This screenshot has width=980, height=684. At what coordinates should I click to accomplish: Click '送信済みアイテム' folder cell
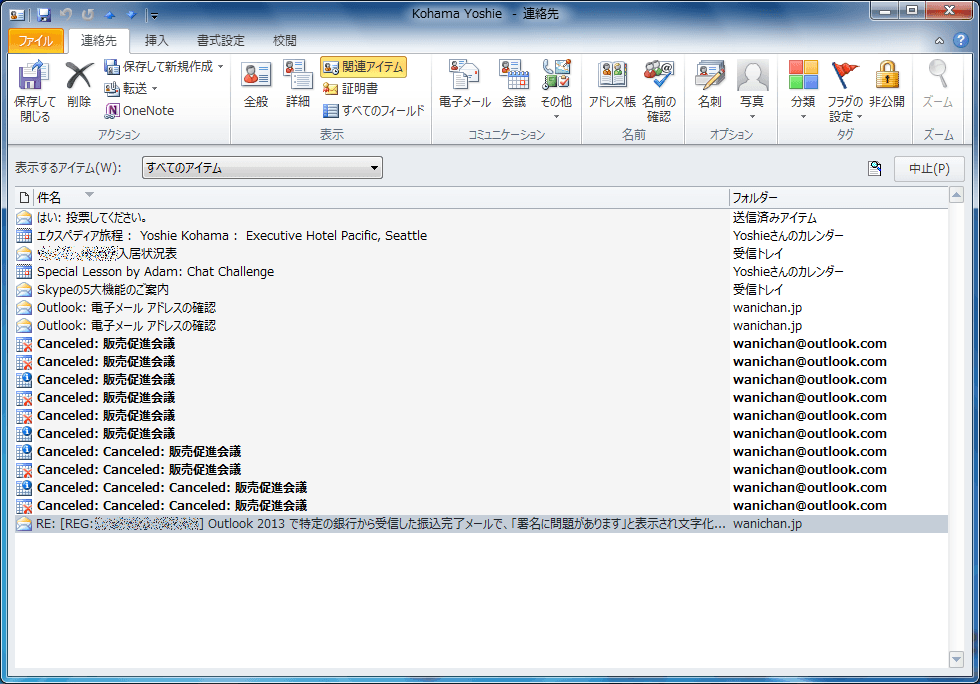point(775,218)
